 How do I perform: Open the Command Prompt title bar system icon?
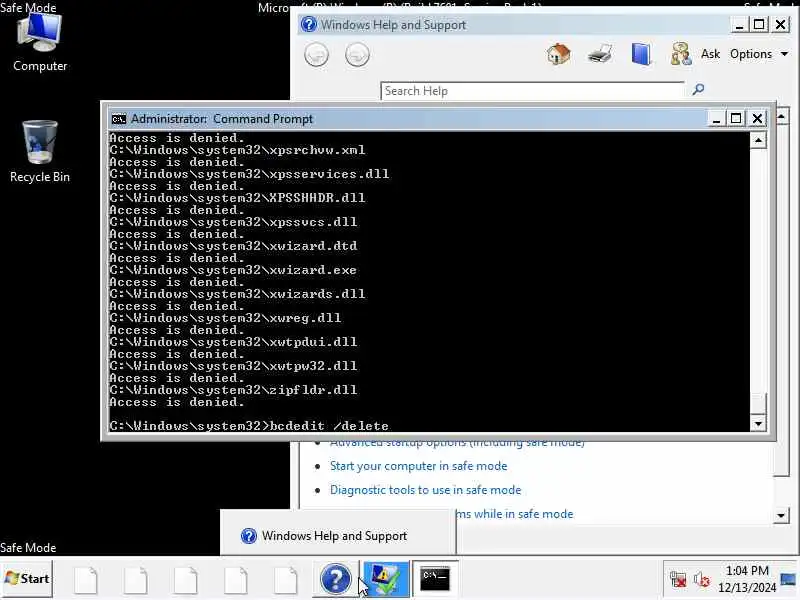click(x=118, y=119)
